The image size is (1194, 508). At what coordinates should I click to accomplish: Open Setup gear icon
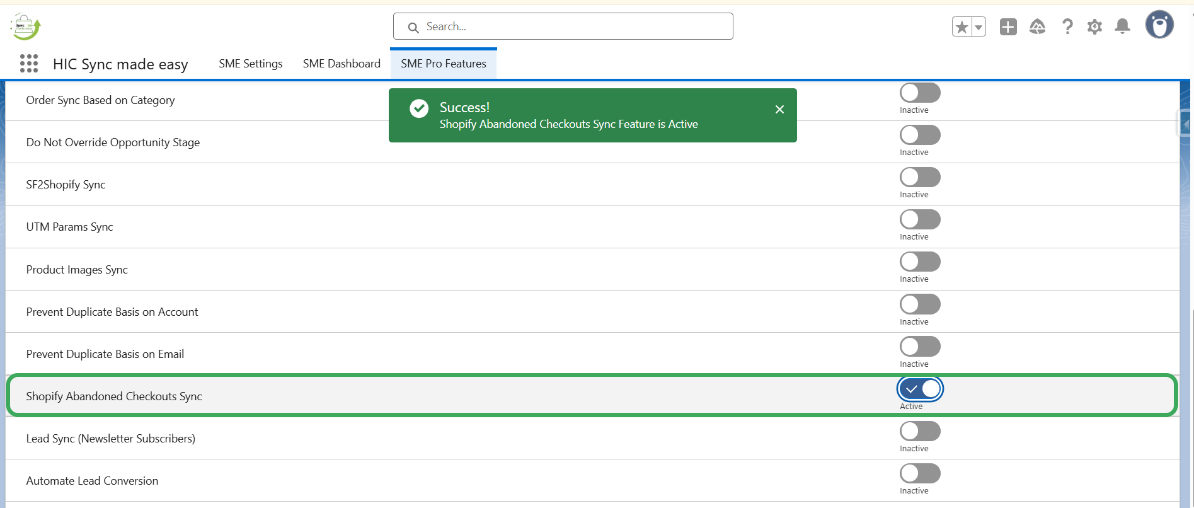[x=1094, y=27]
